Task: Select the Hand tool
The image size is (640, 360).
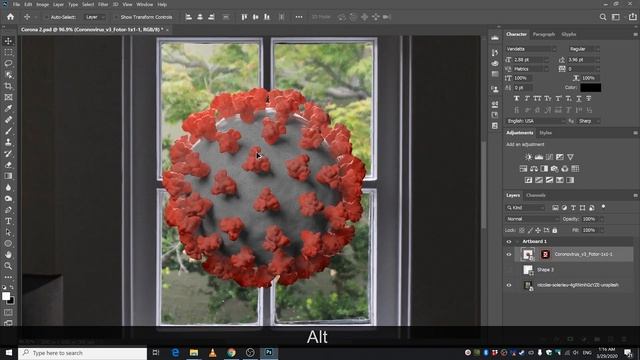Action: coord(8,255)
